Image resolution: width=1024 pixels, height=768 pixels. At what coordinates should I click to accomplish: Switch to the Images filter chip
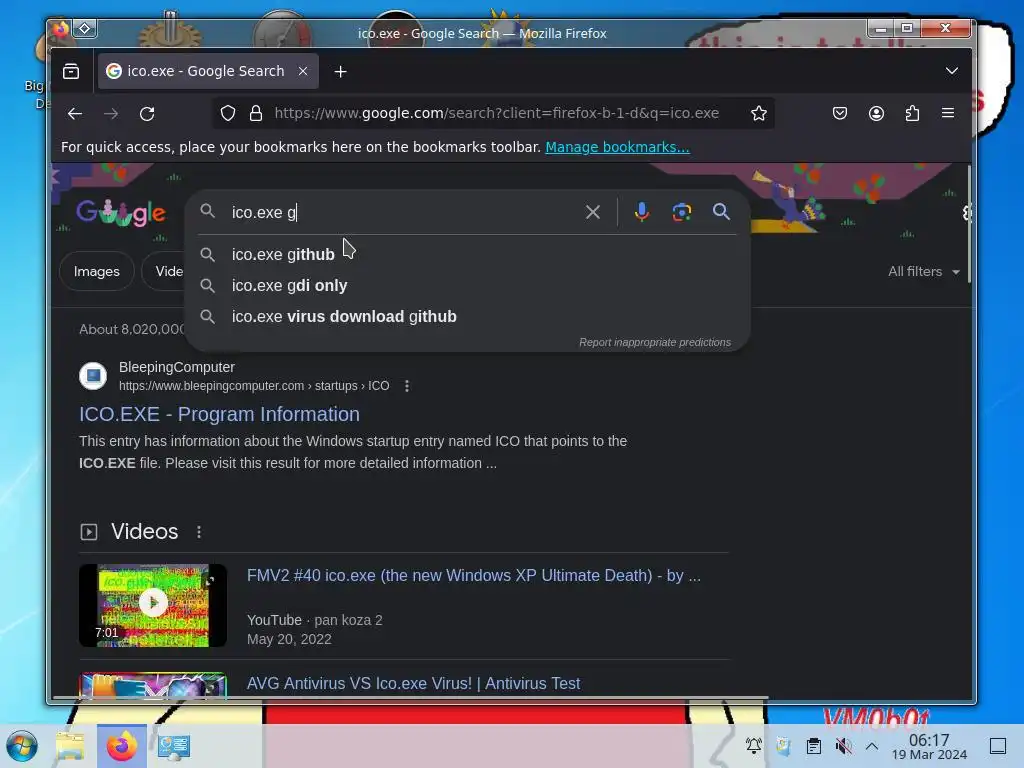(97, 271)
